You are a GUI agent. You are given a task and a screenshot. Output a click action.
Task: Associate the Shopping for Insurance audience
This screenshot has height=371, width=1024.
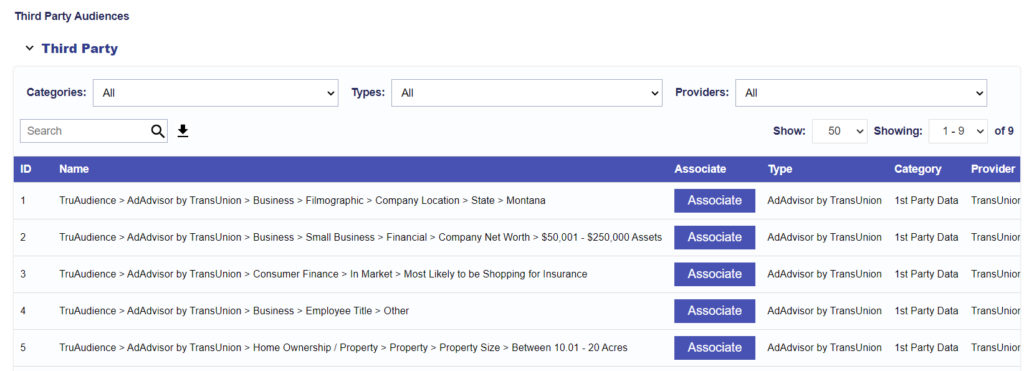[x=714, y=274]
